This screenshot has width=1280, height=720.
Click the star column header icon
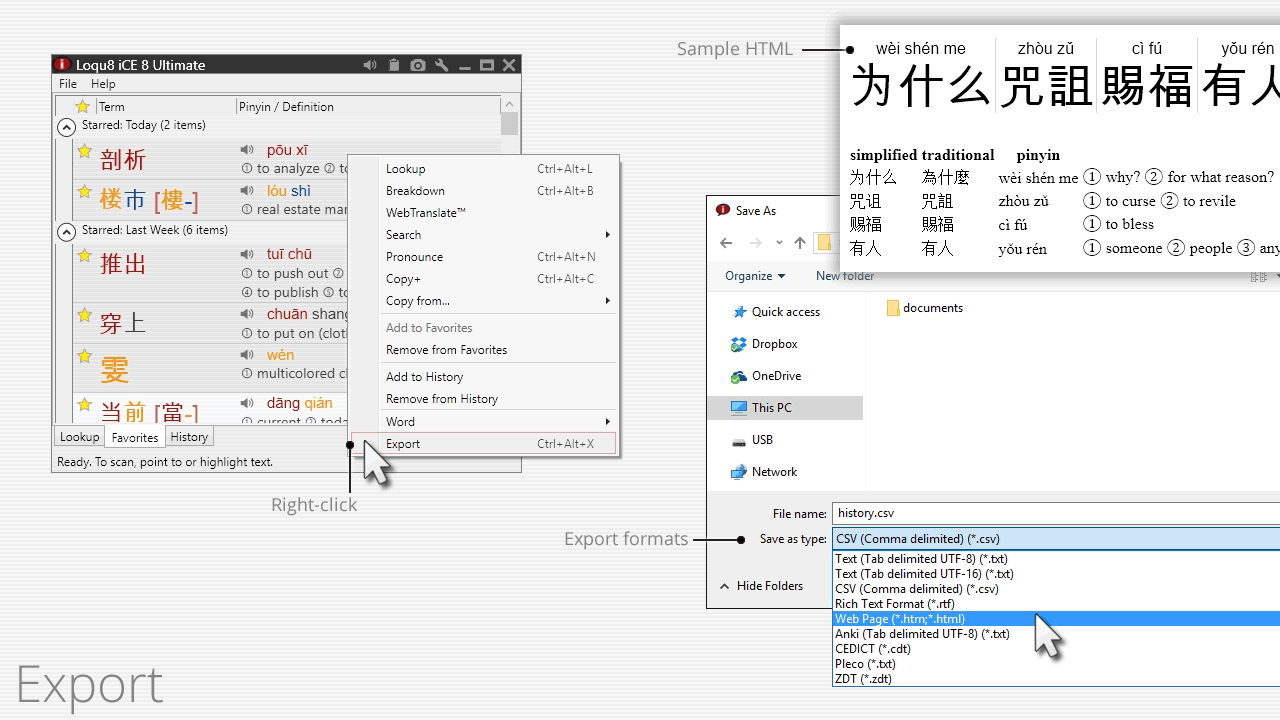click(83, 106)
